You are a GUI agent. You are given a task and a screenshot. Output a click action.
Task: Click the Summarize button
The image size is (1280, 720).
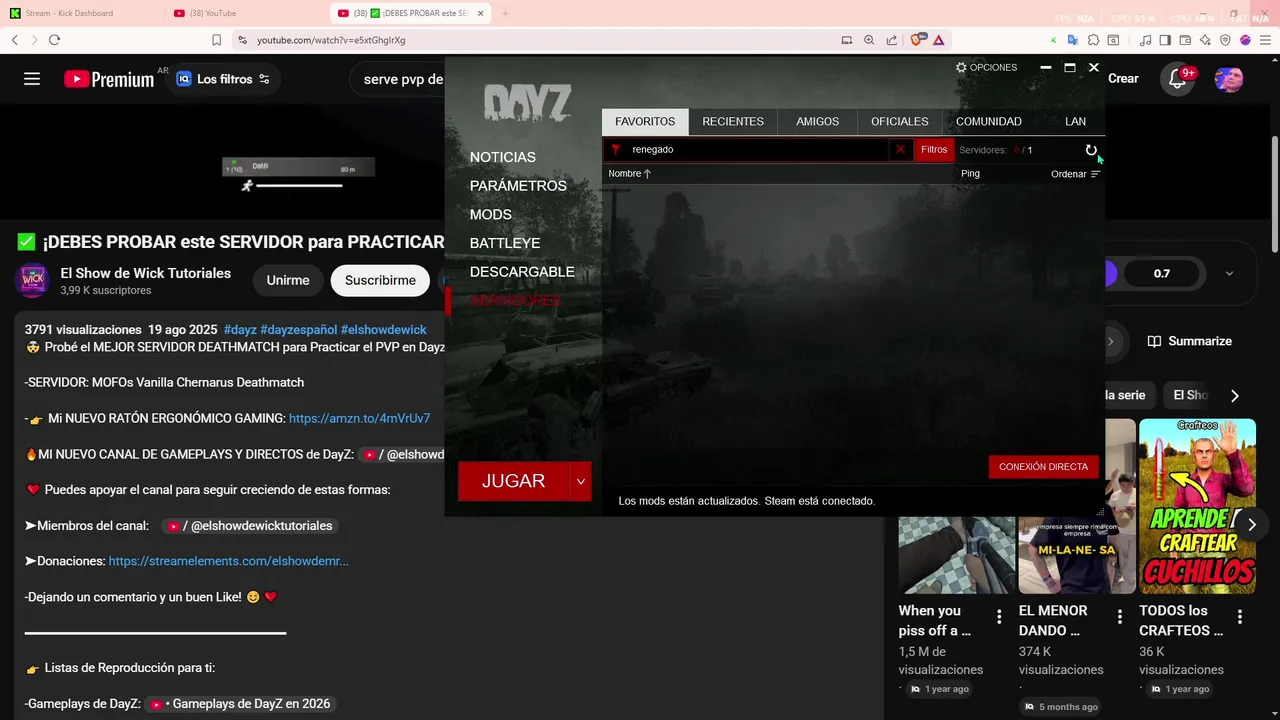pos(1189,341)
